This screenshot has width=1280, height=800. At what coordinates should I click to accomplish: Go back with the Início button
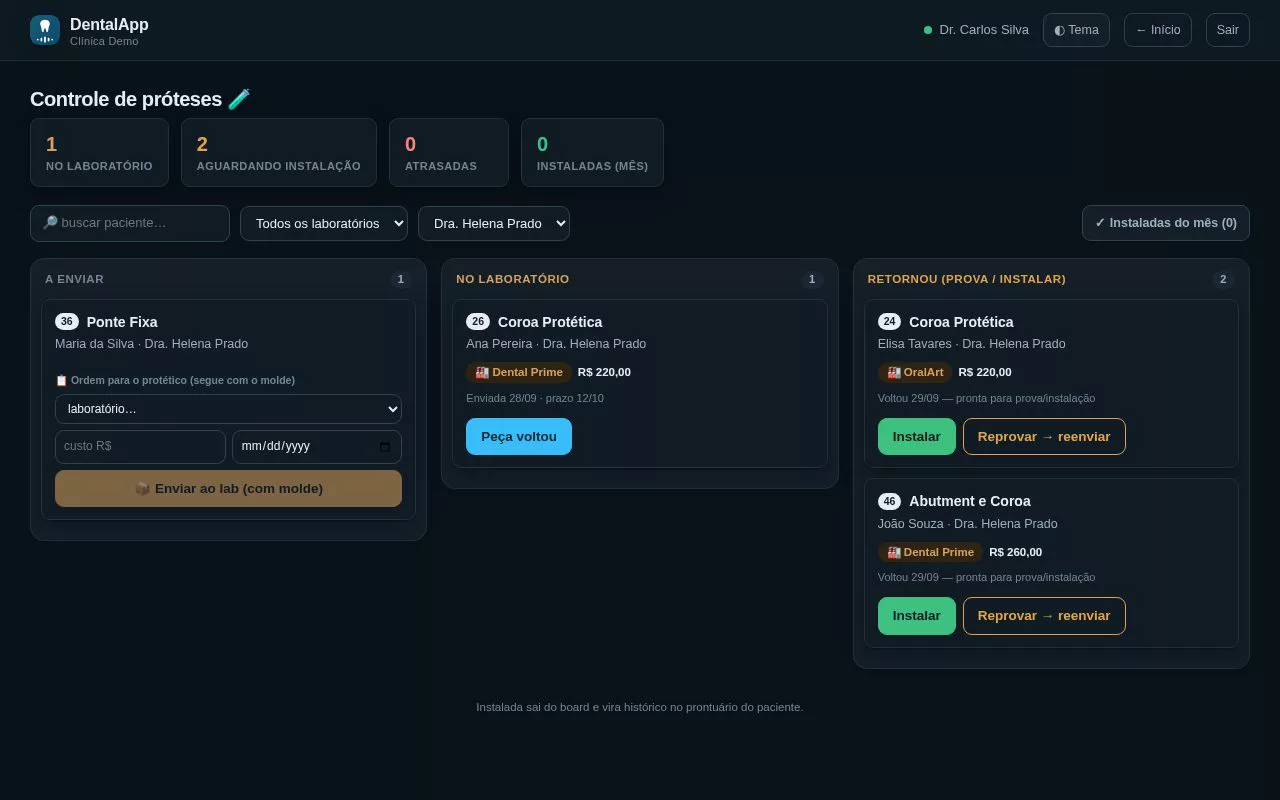[x=1158, y=30]
